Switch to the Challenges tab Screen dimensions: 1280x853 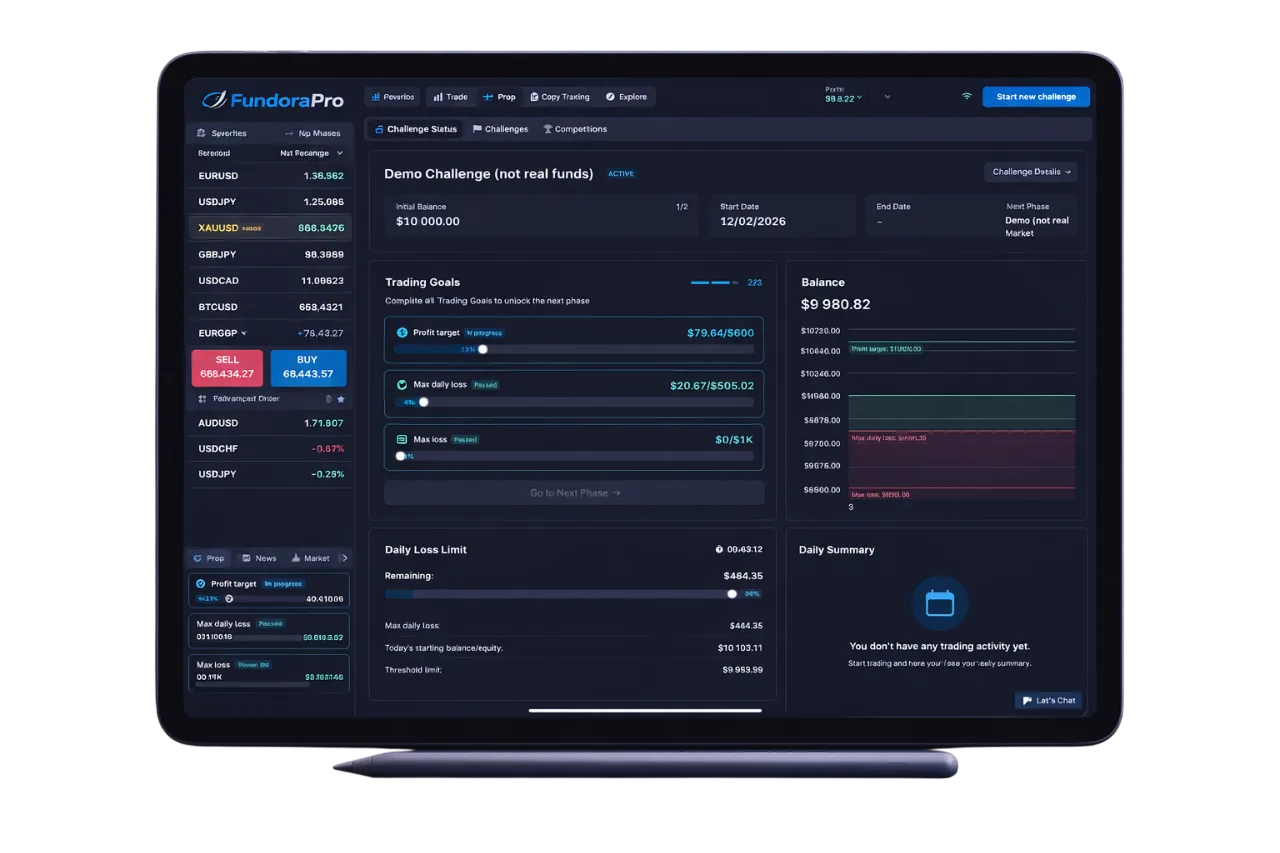(500, 129)
